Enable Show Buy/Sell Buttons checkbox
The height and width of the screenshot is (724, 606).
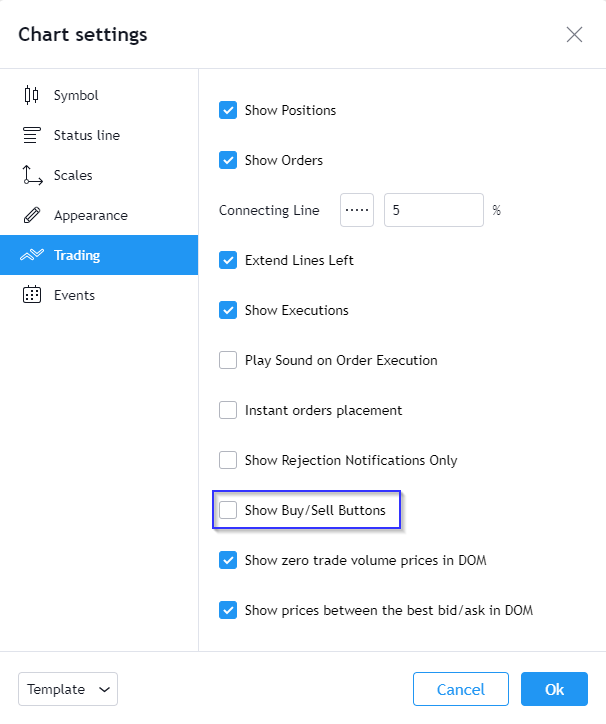click(x=228, y=510)
